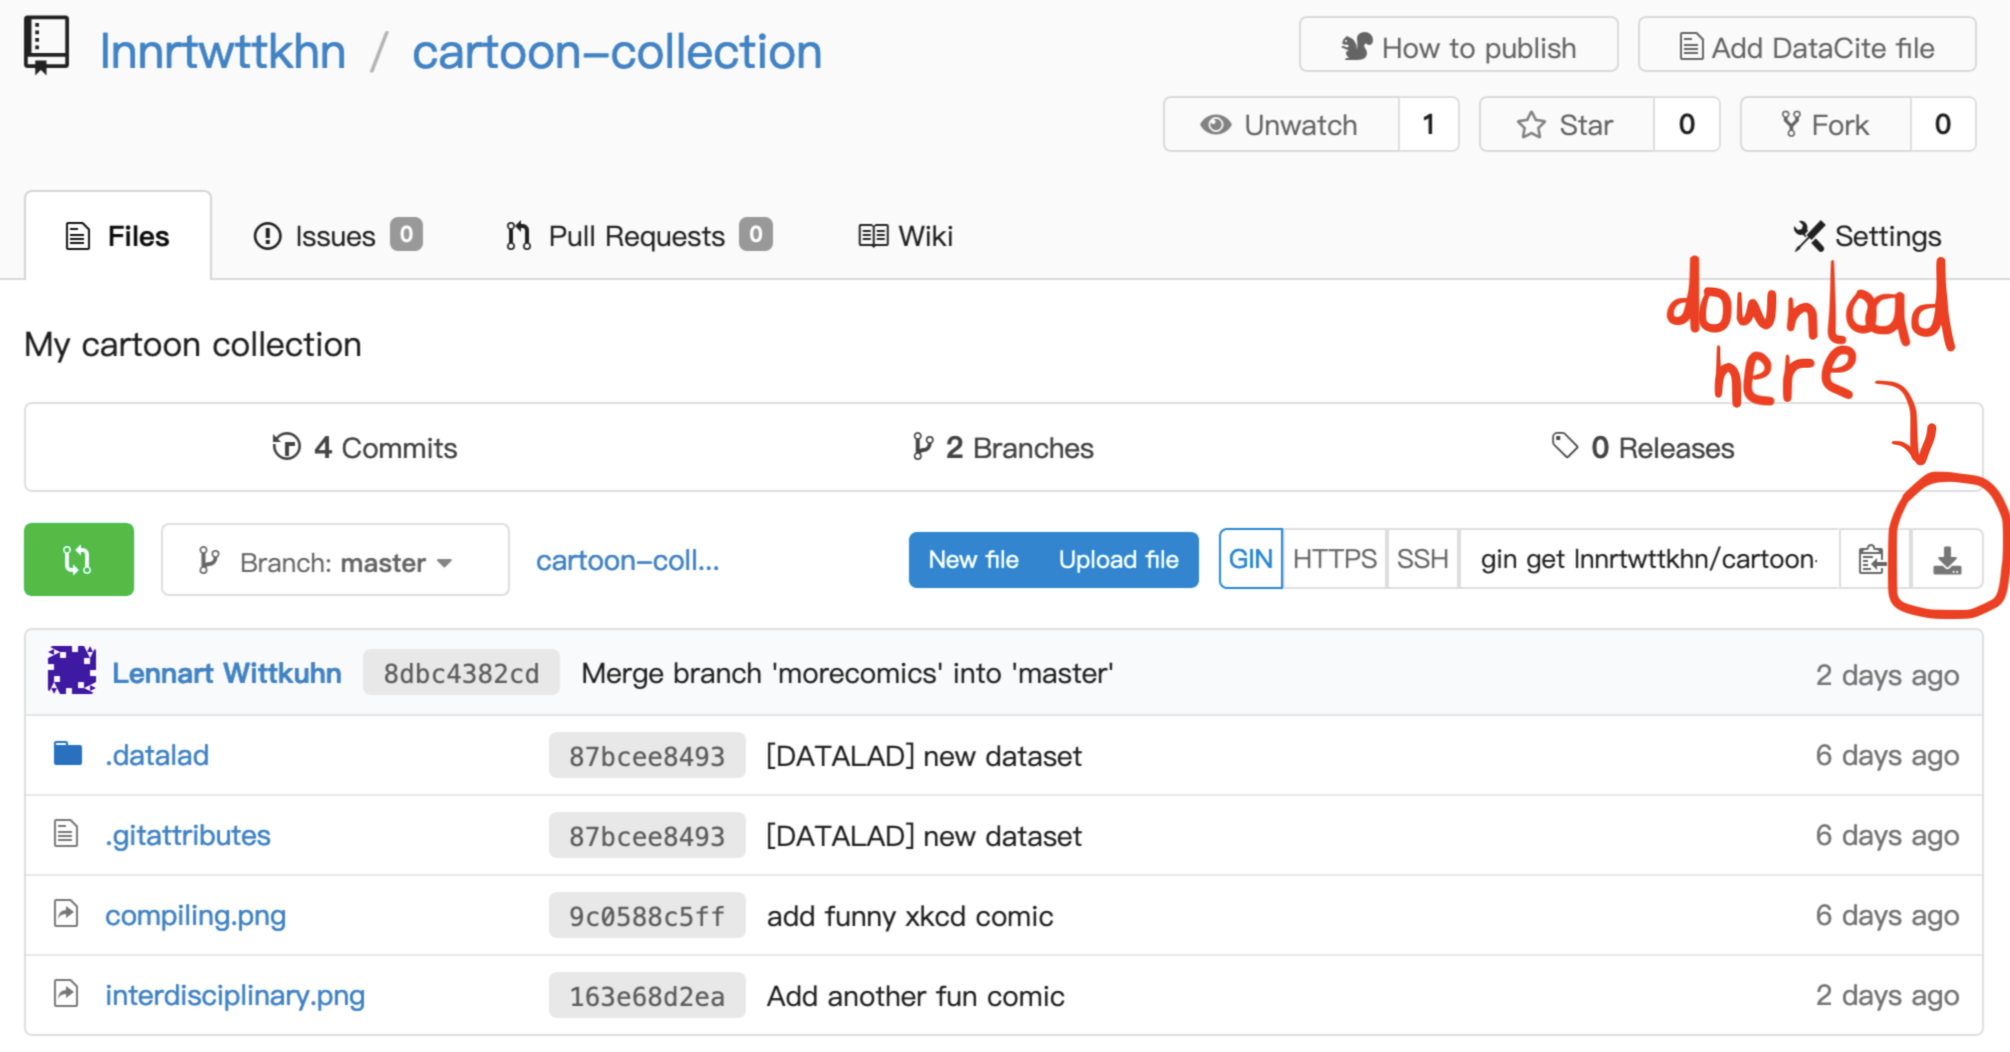Click the green compare/sync icon button
2010x1052 pixels.
point(79,560)
